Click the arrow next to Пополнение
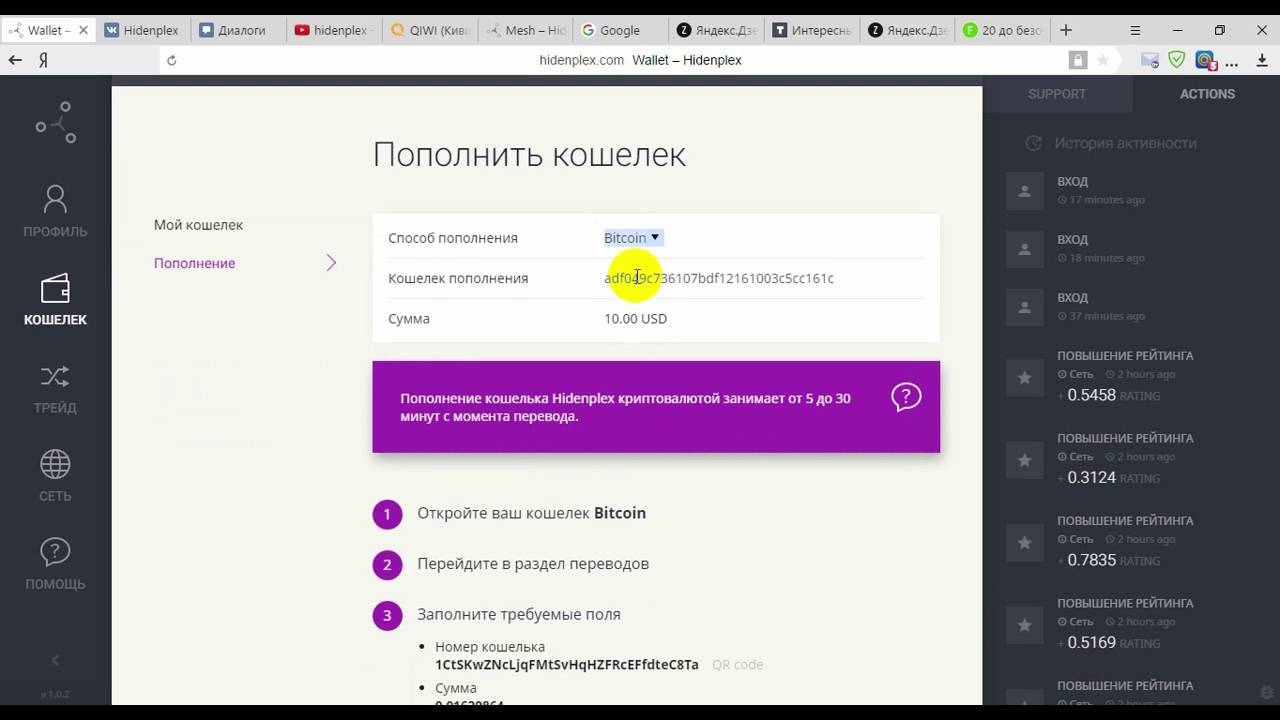This screenshot has width=1280, height=720. [331, 263]
